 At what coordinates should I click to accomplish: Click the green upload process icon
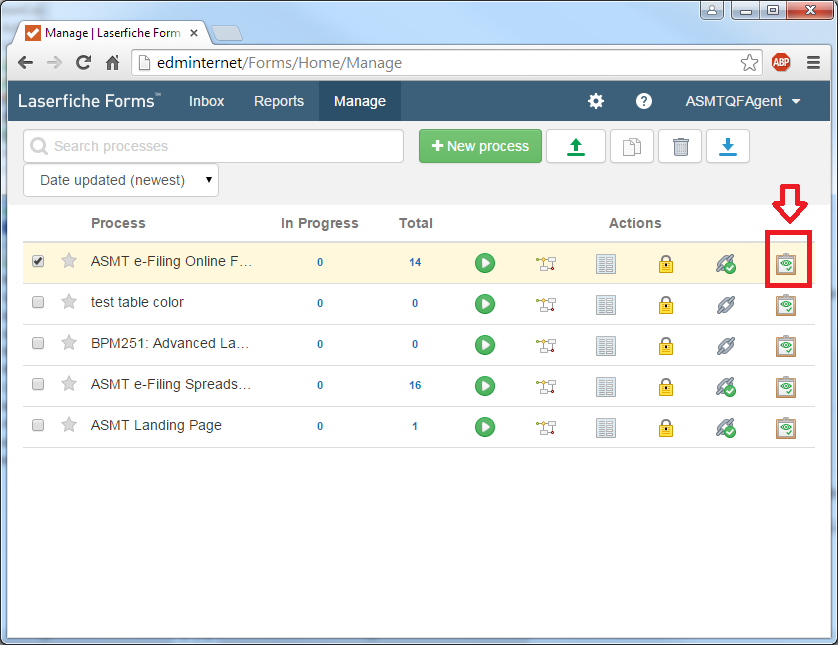point(575,147)
